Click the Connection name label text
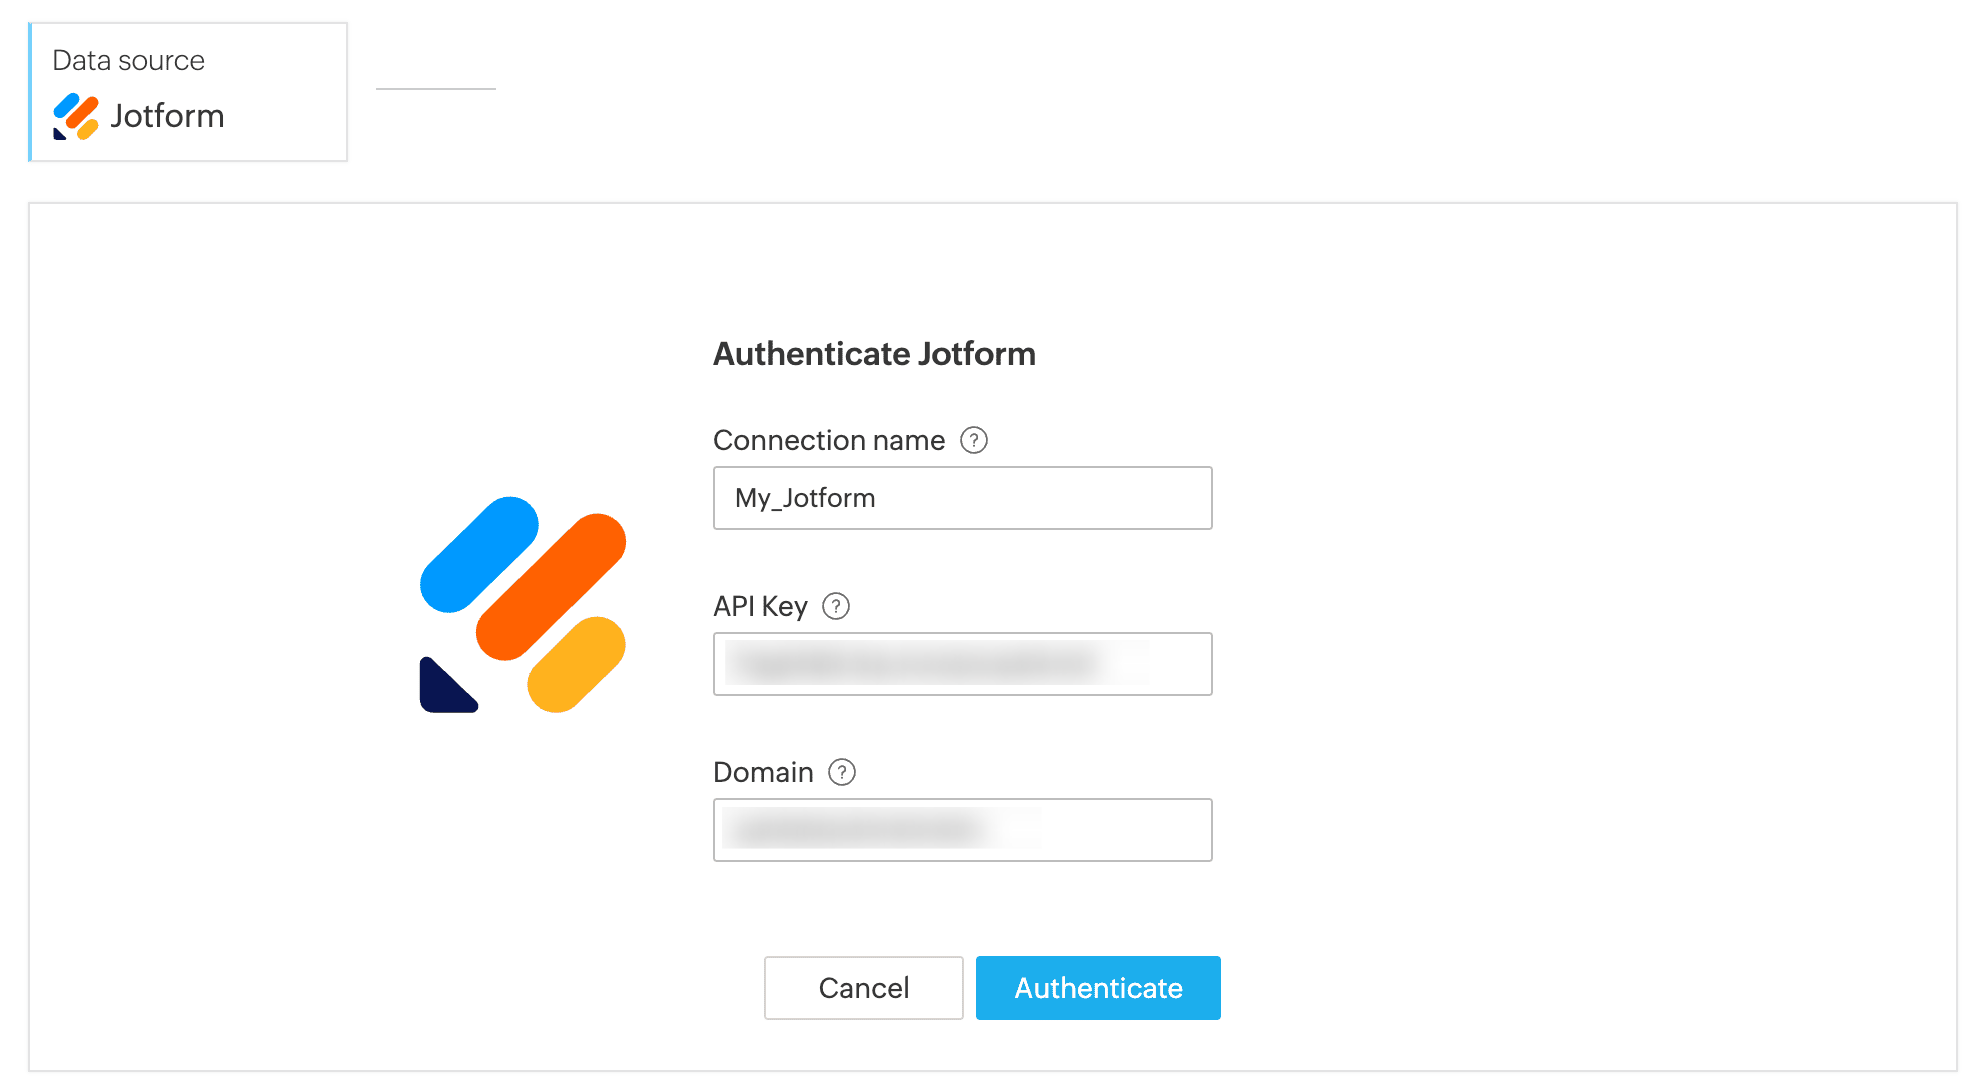 click(x=828, y=440)
